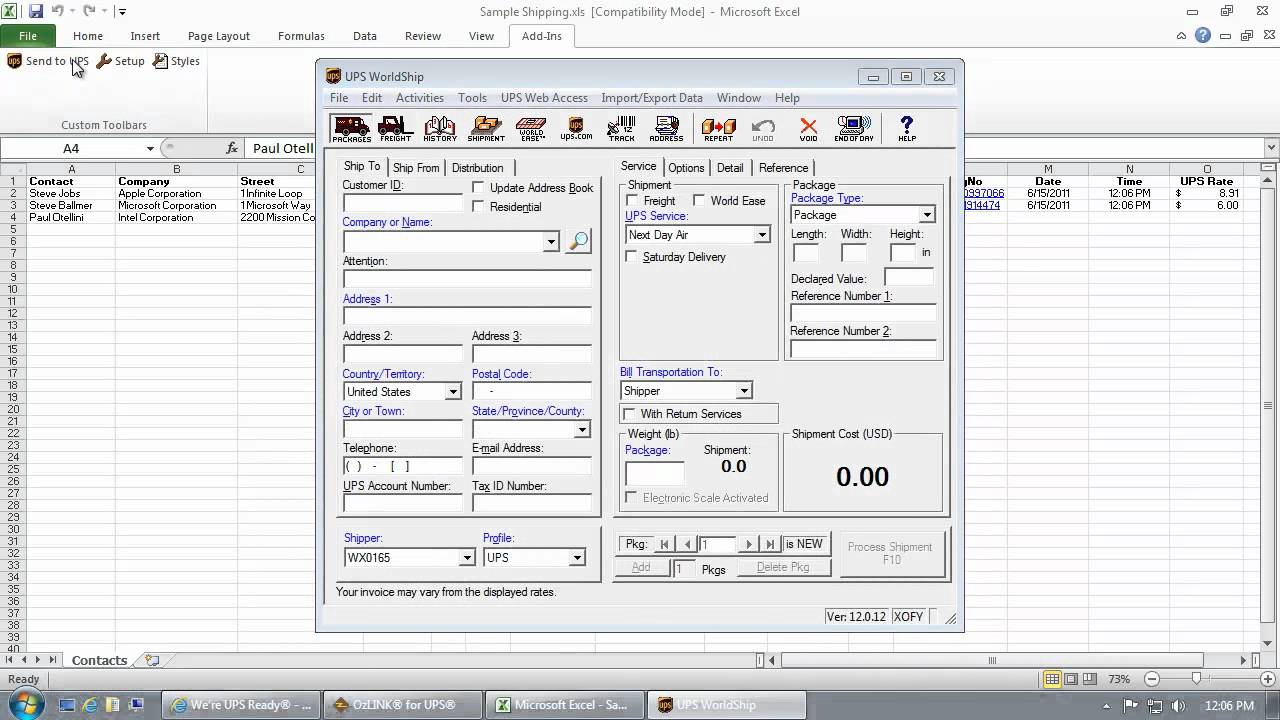Expand UPS Service dropdown
Viewport: 1280px width, 720px height.
tap(762, 235)
